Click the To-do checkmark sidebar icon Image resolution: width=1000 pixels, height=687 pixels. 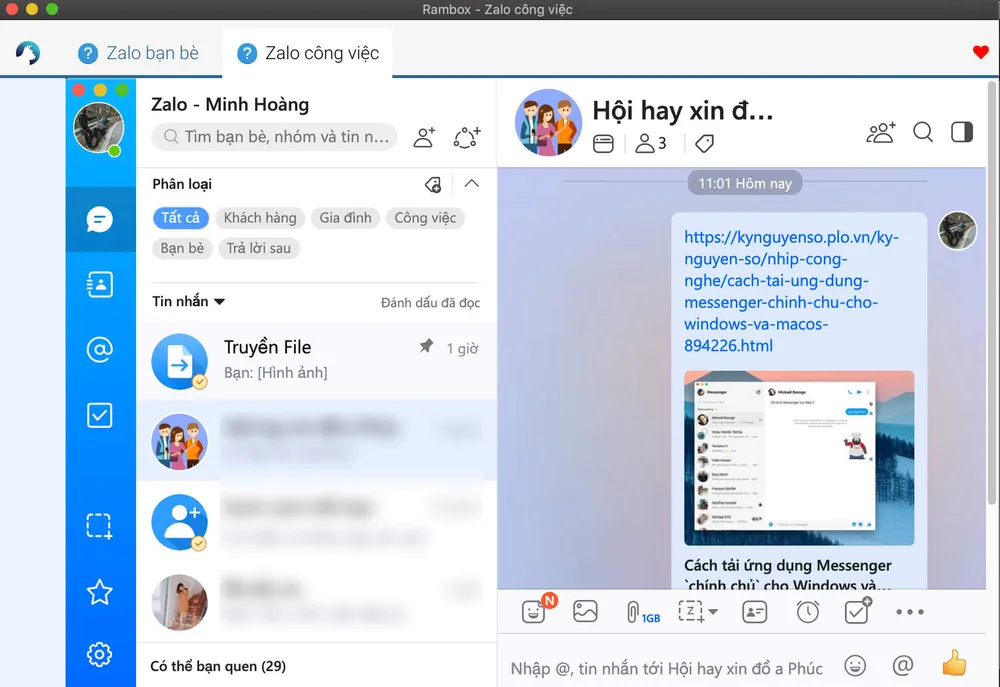tap(99, 414)
